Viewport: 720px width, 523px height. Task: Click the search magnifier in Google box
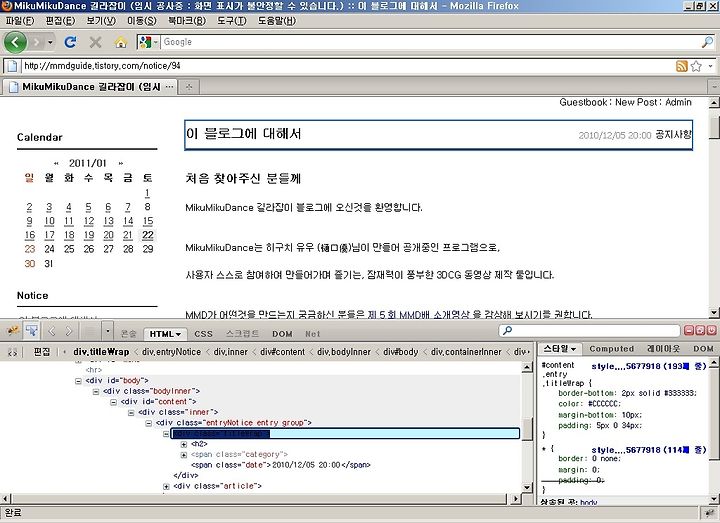click(x=707, y=42)
